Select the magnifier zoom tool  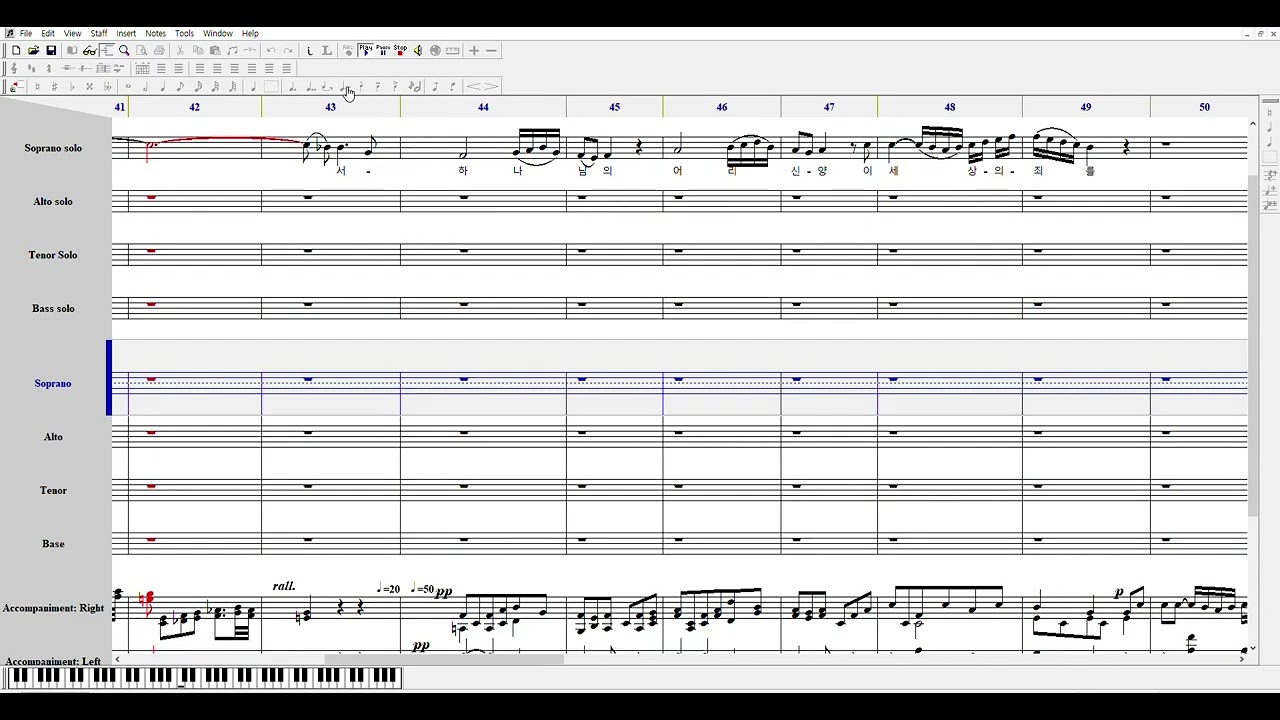pos(124,50)
